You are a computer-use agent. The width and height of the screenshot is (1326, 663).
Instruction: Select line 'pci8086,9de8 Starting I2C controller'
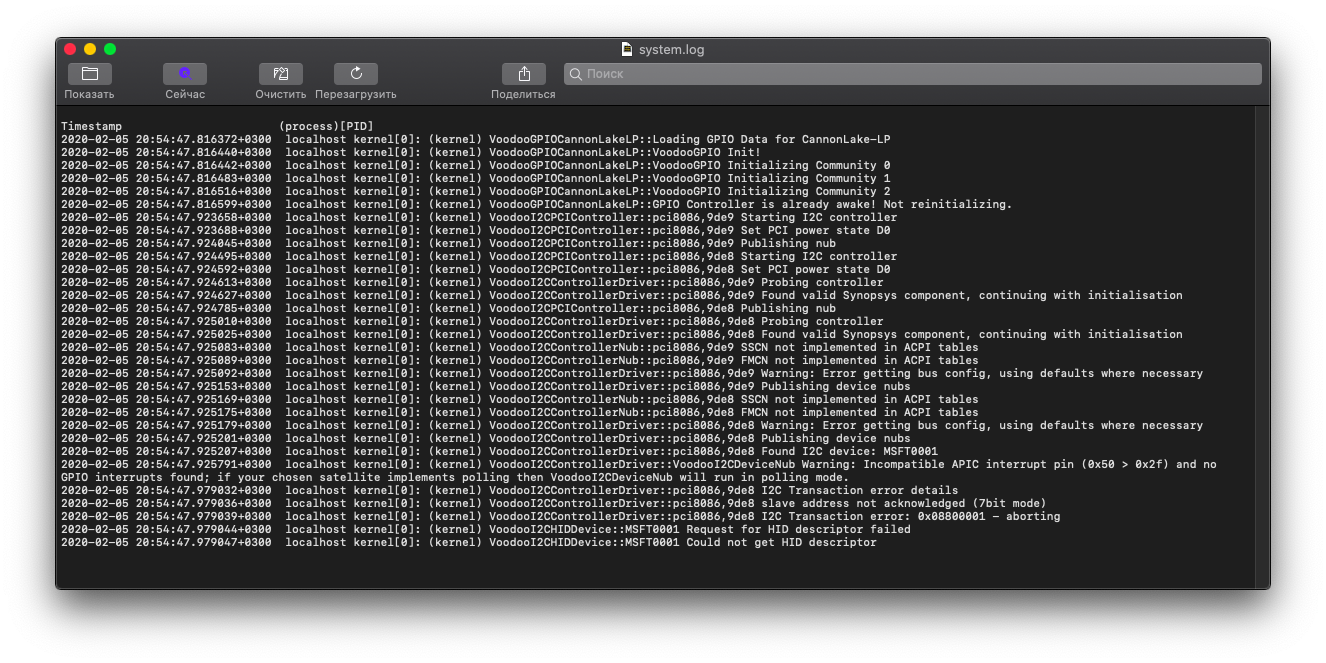(479, 256)
